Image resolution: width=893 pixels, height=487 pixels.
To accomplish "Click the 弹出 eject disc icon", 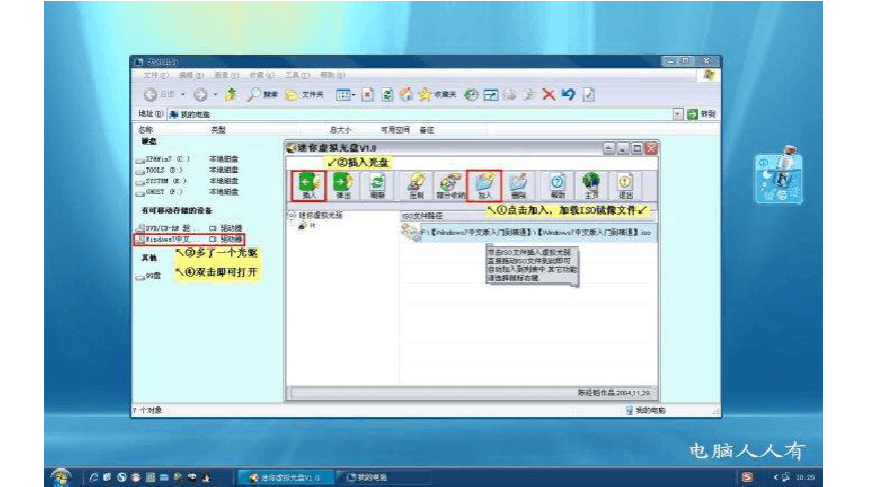I will [x=343, y=185].
